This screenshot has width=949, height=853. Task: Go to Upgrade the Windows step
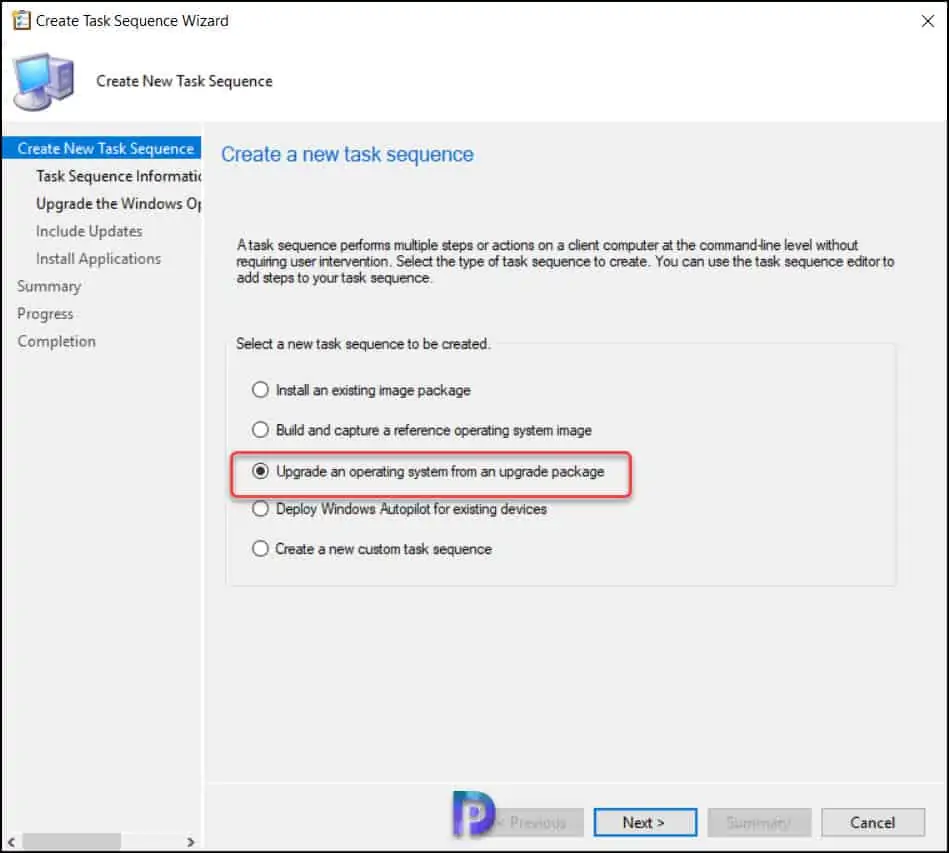119,204
